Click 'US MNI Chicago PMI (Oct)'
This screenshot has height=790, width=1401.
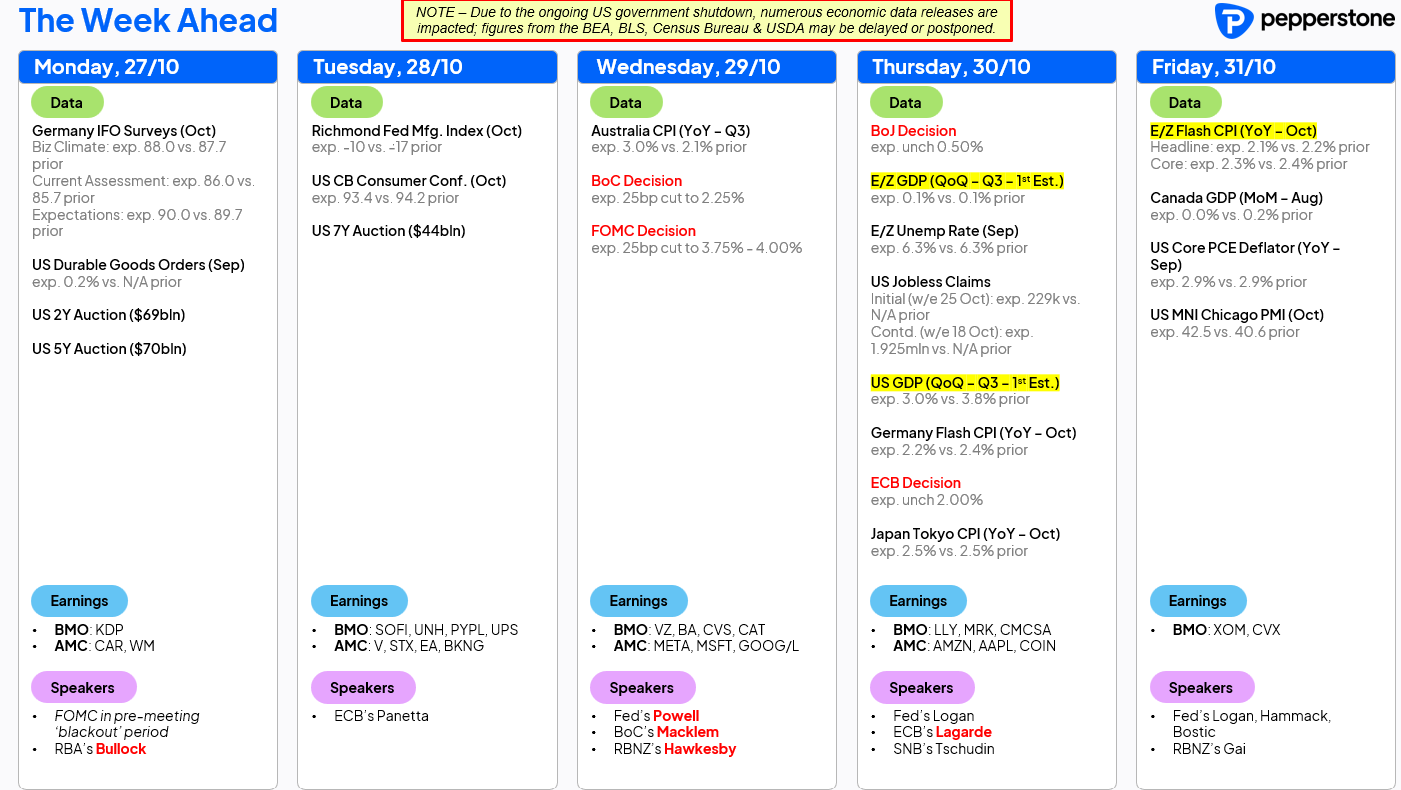1237,315
